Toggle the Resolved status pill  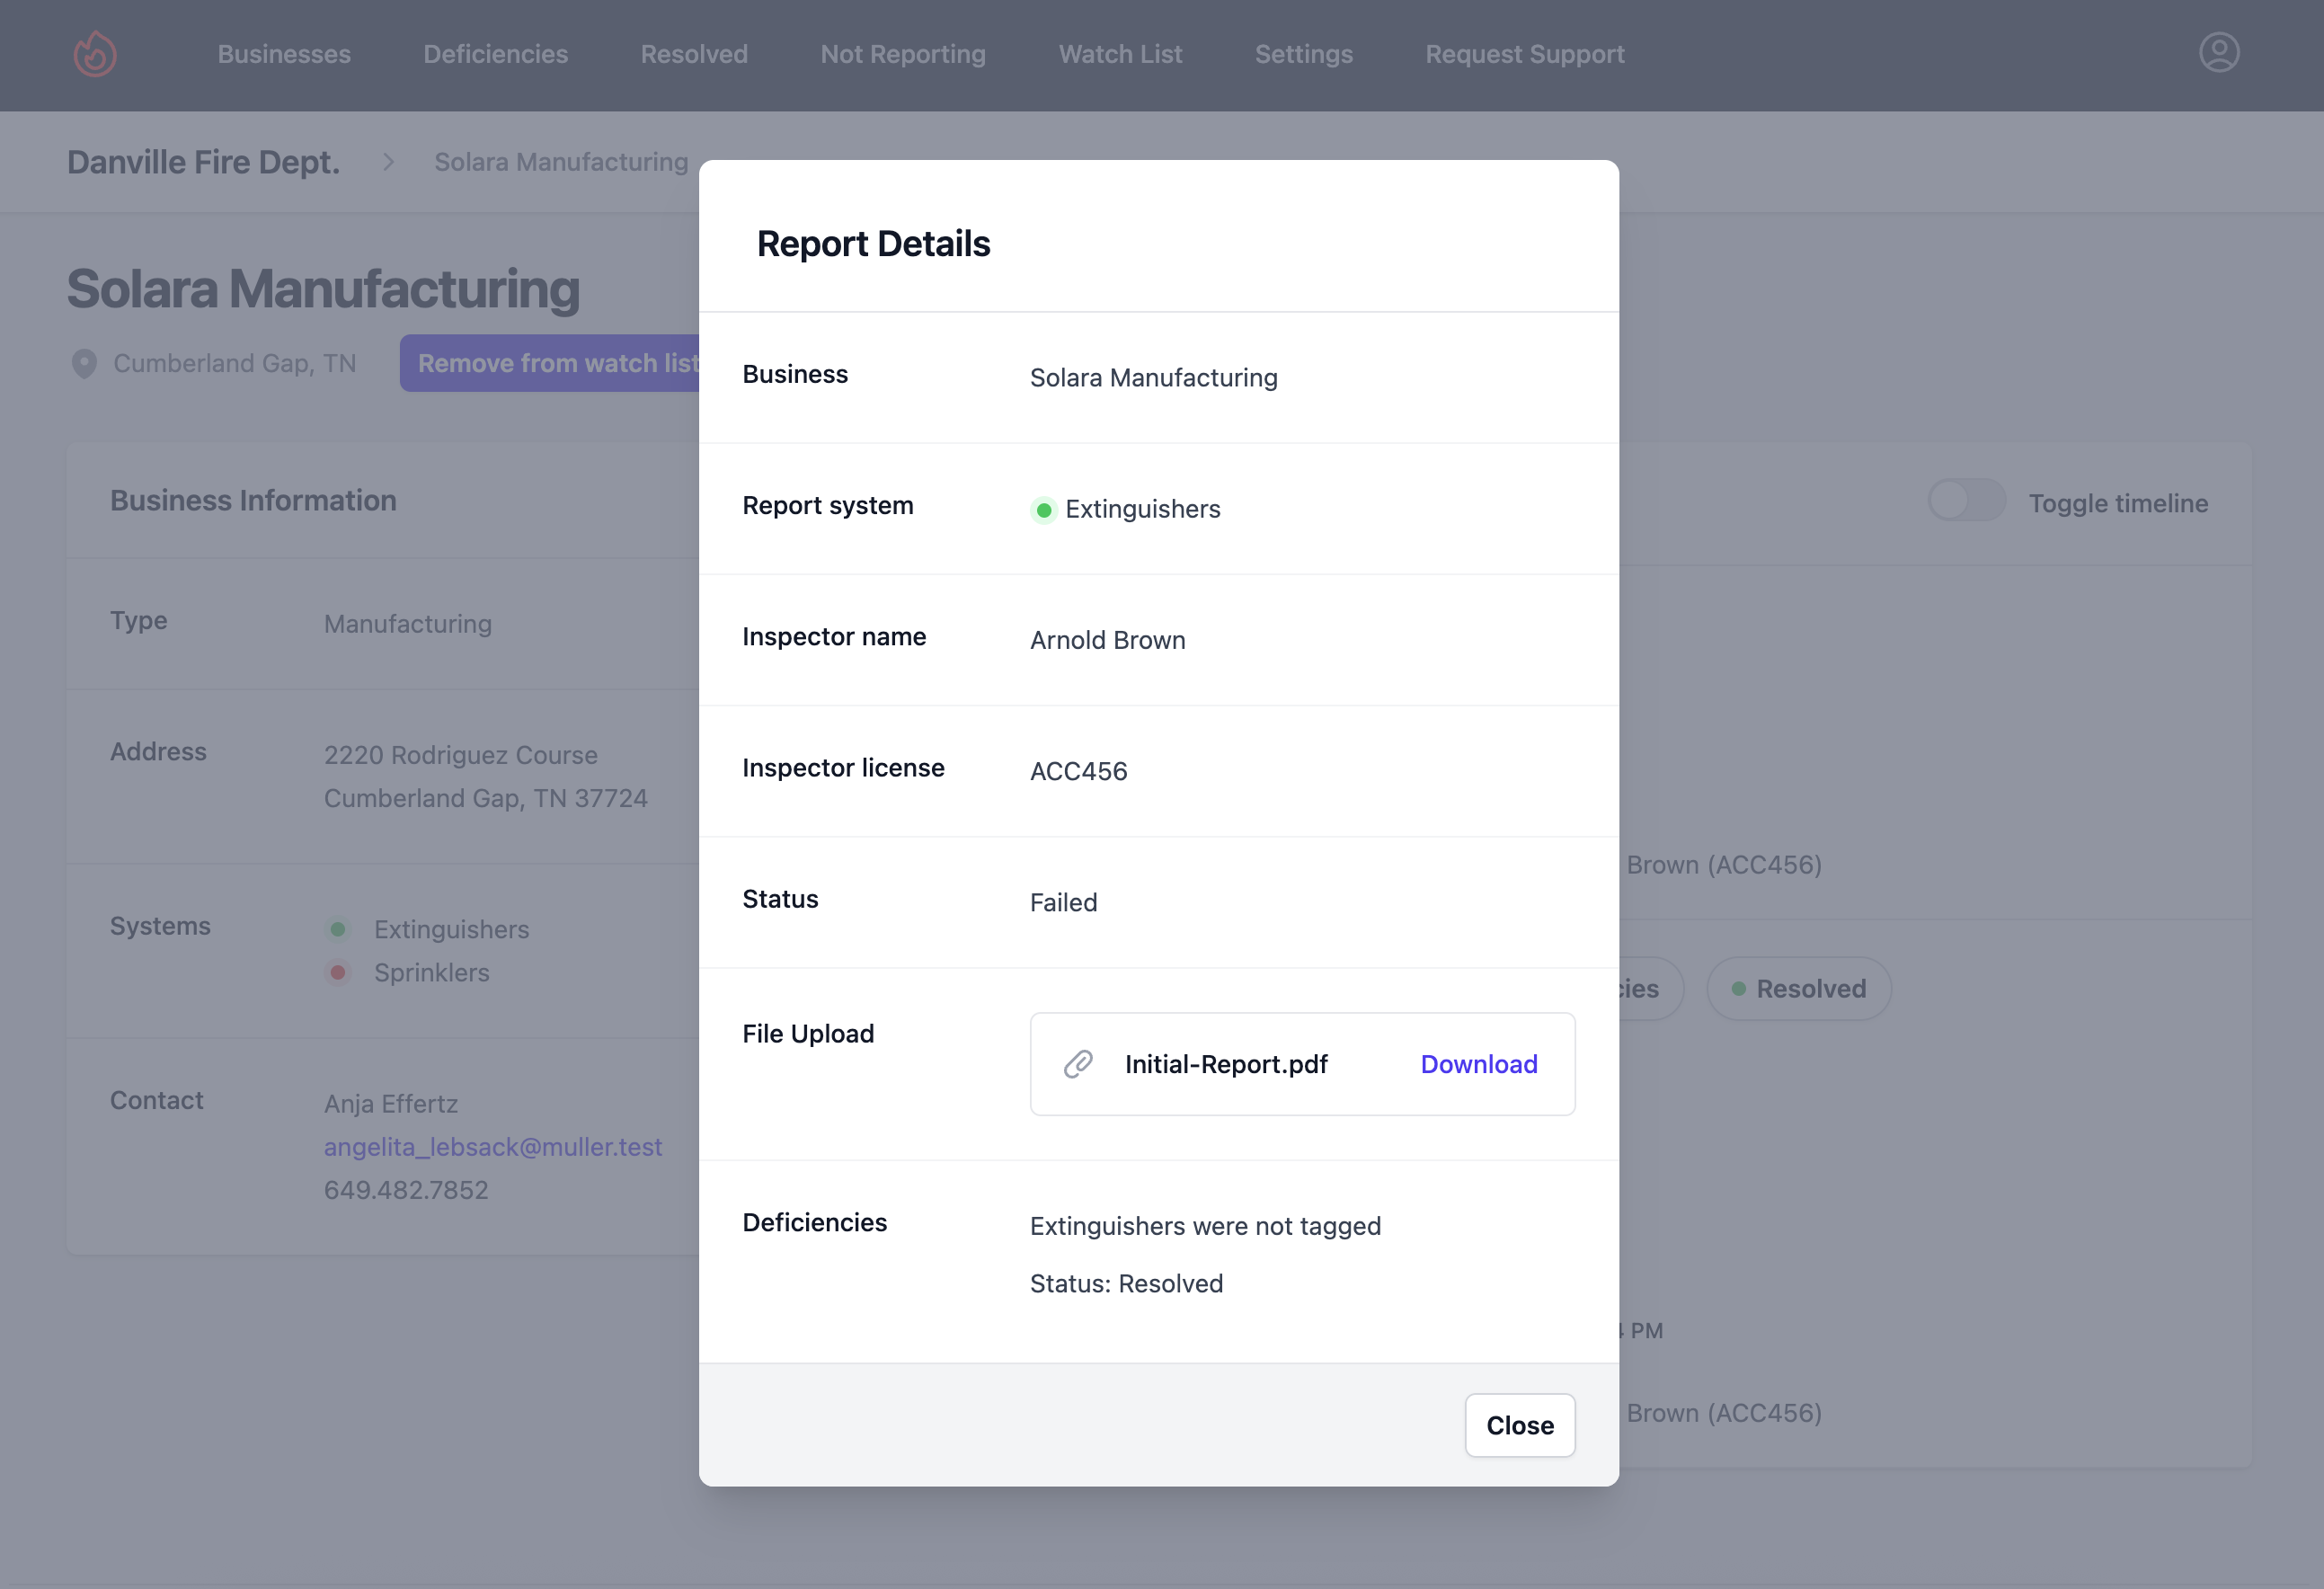coord(1798,988)
